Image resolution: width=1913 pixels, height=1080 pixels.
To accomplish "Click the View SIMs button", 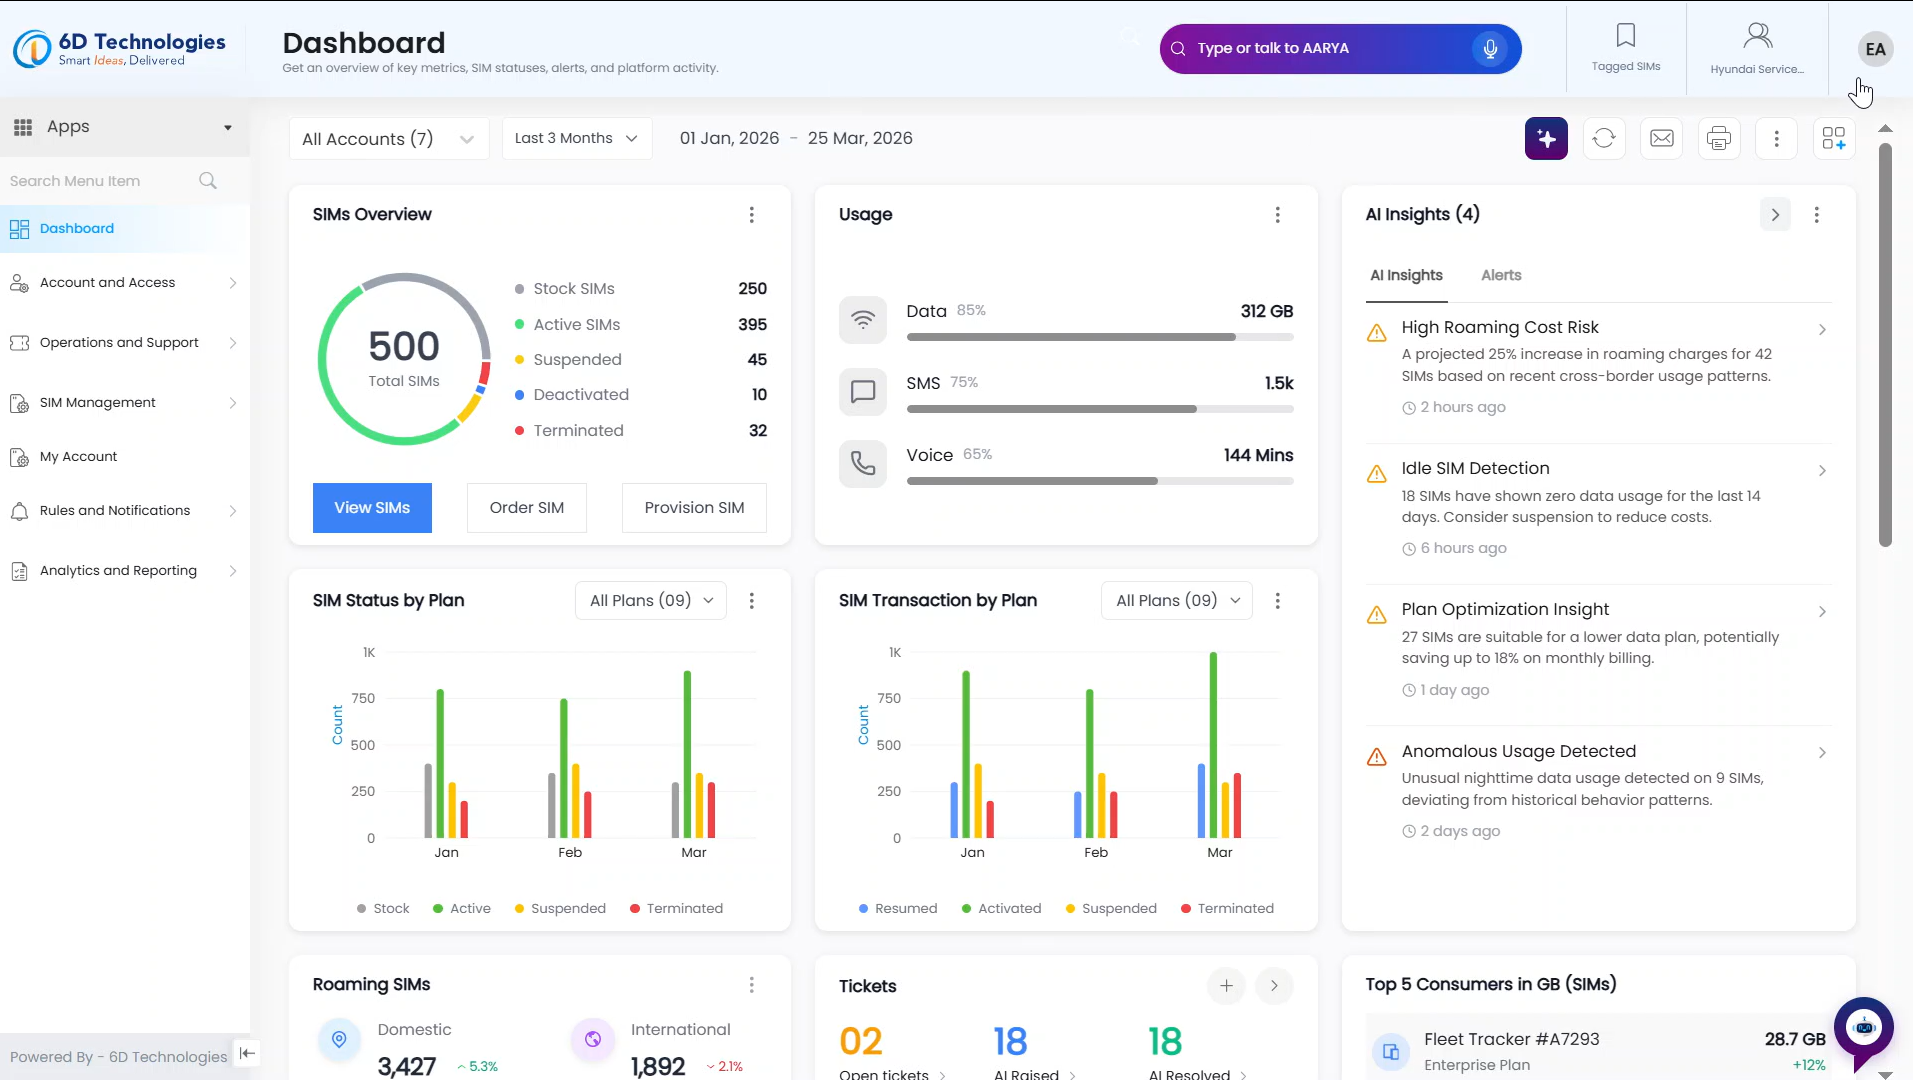I will [372, 508].
